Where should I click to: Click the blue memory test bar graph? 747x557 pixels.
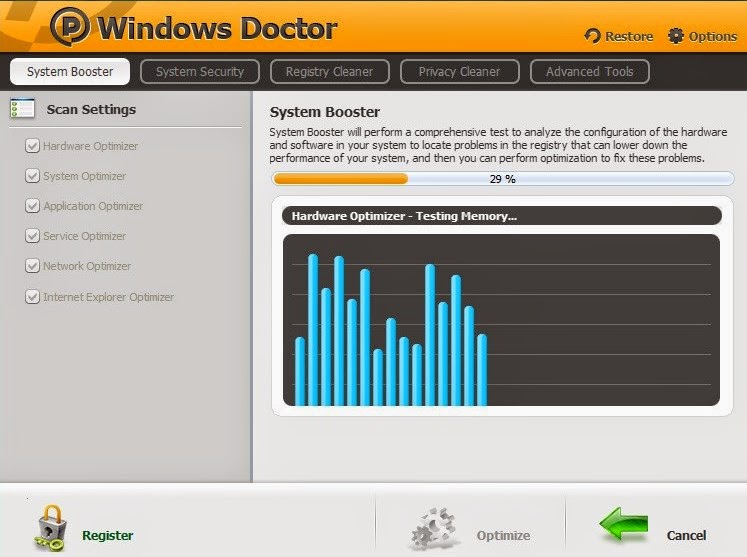point(501,320)
